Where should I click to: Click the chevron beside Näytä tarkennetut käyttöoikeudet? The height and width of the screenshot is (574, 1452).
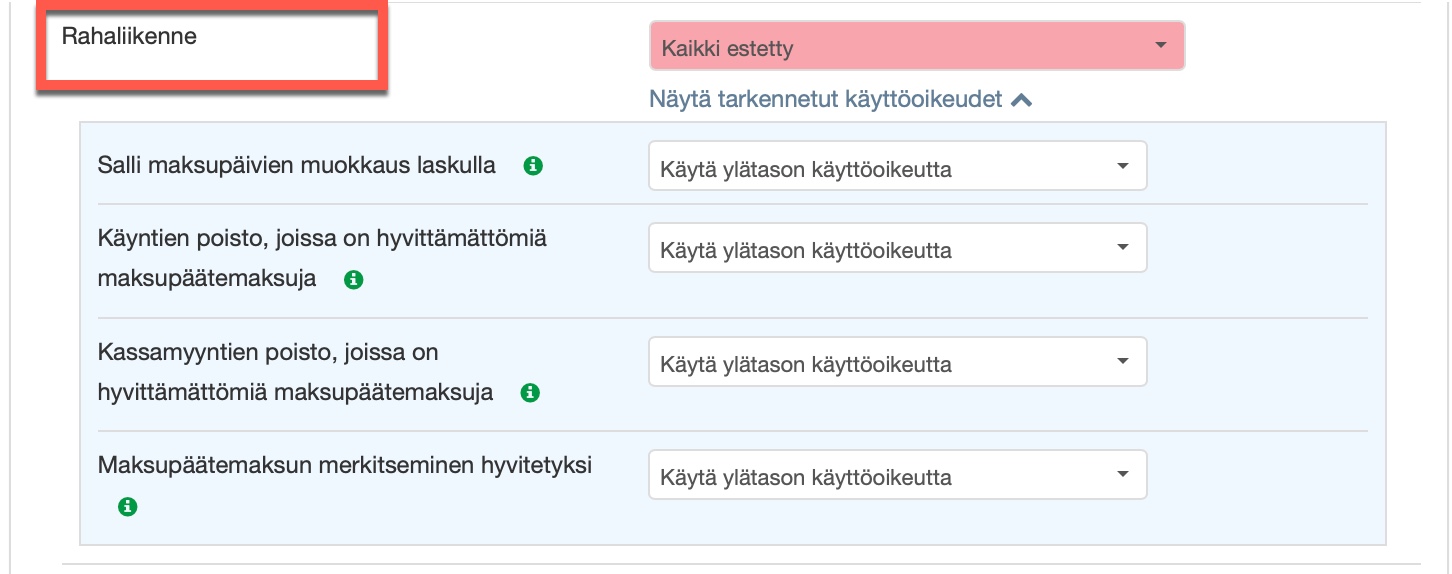point(1021,100)
